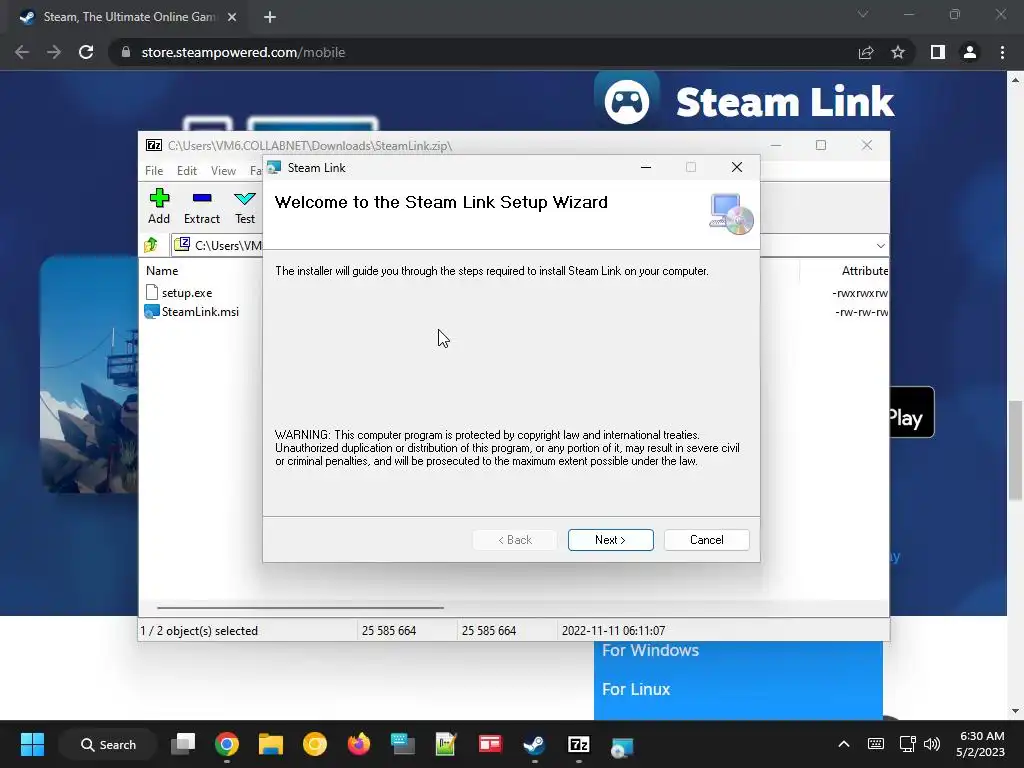Select setup.exe in 7-Zip file list

(187, 293)
